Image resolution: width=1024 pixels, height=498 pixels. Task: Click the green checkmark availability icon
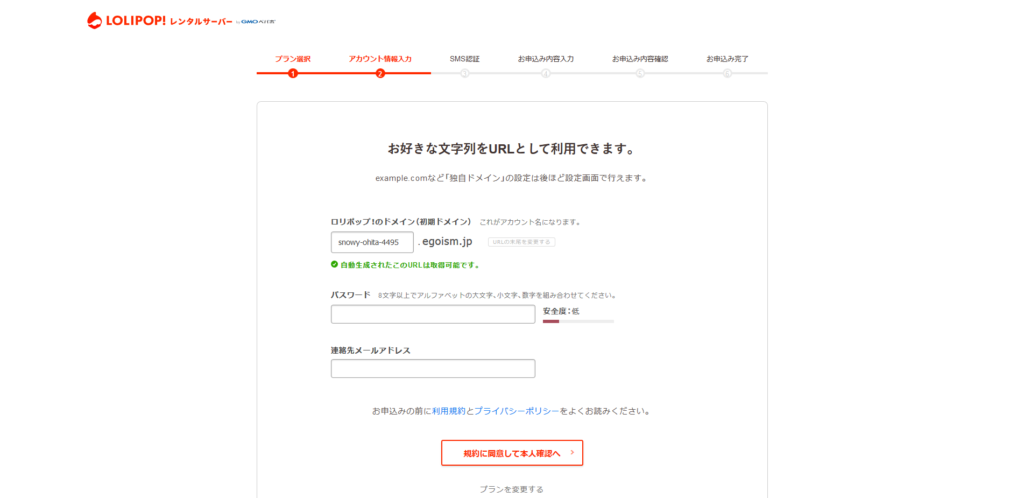coord(335,265)
